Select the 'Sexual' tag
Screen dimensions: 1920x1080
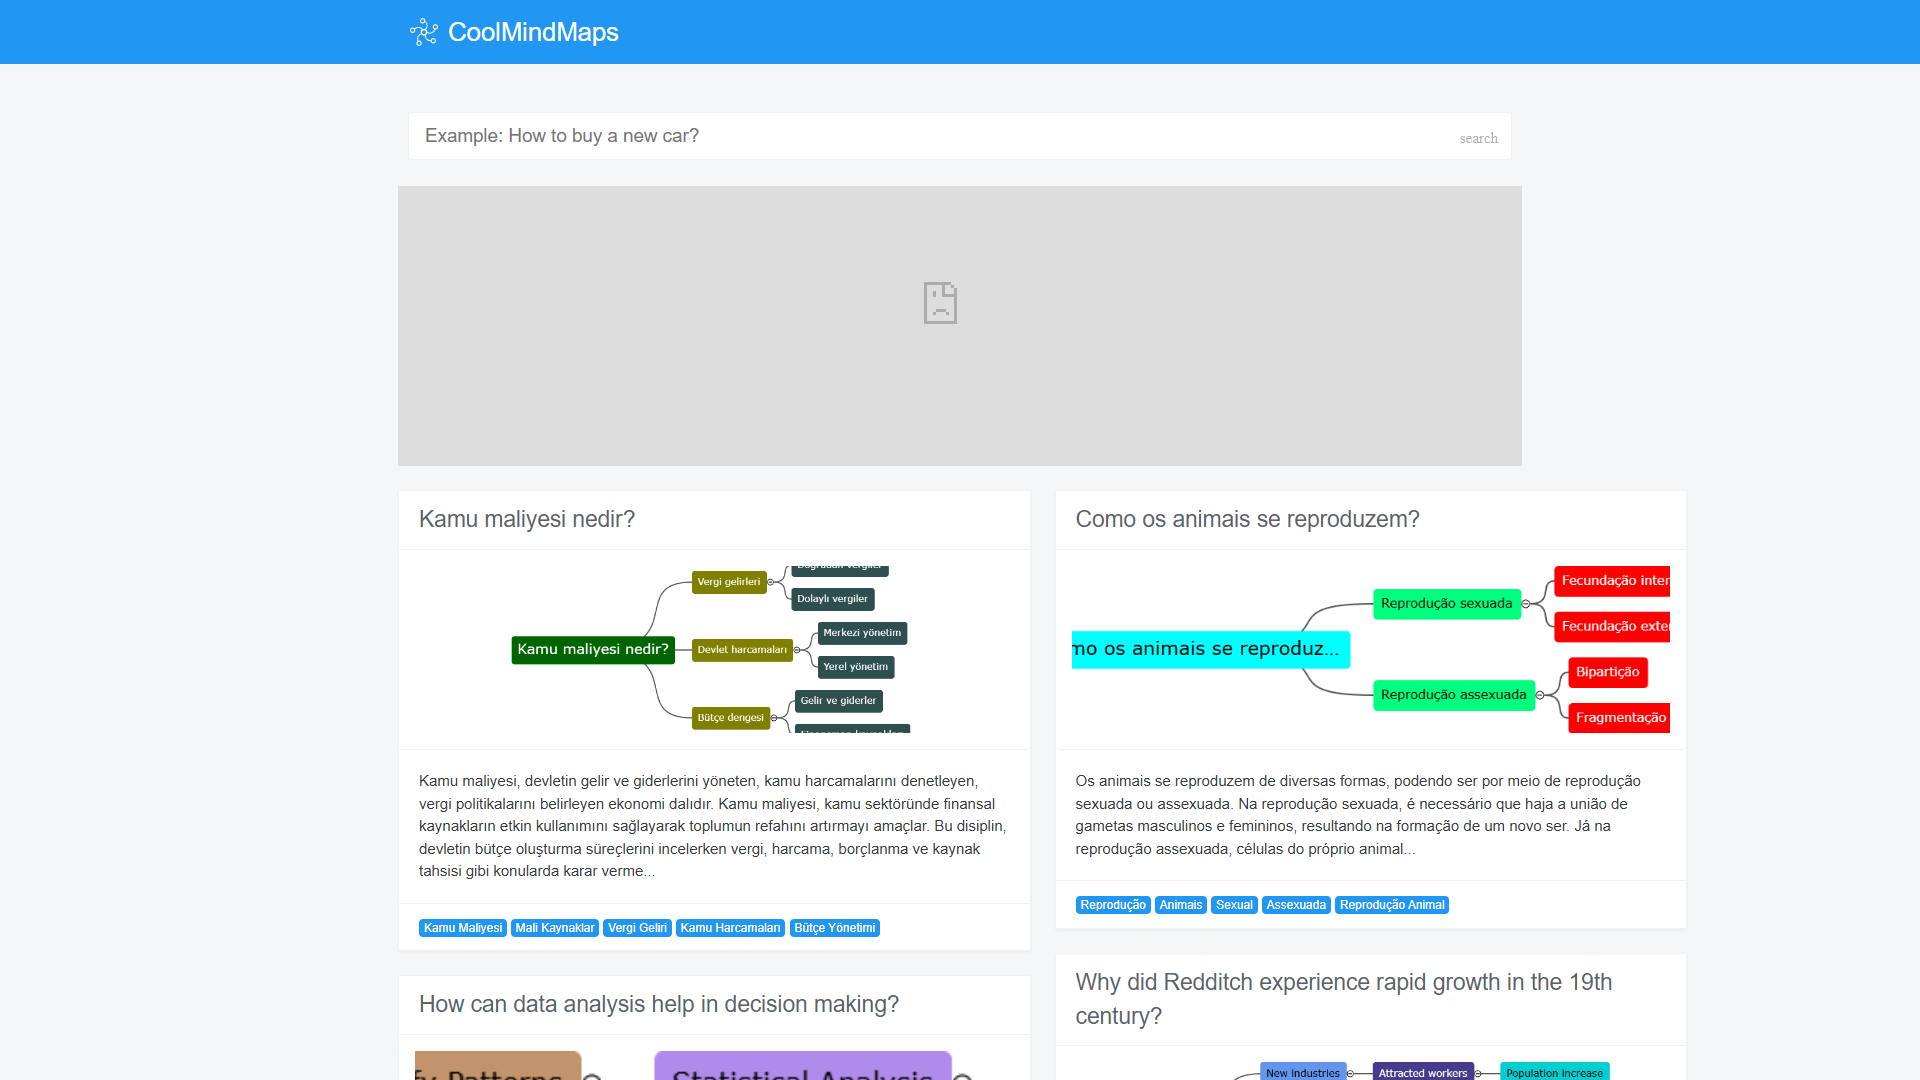(1234, 905)
